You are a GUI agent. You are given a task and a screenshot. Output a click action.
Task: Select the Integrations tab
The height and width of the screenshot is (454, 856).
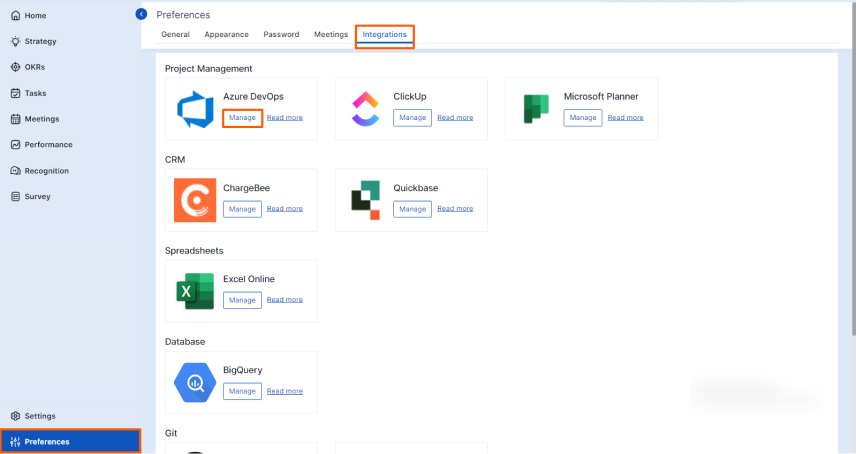point(384,34)
